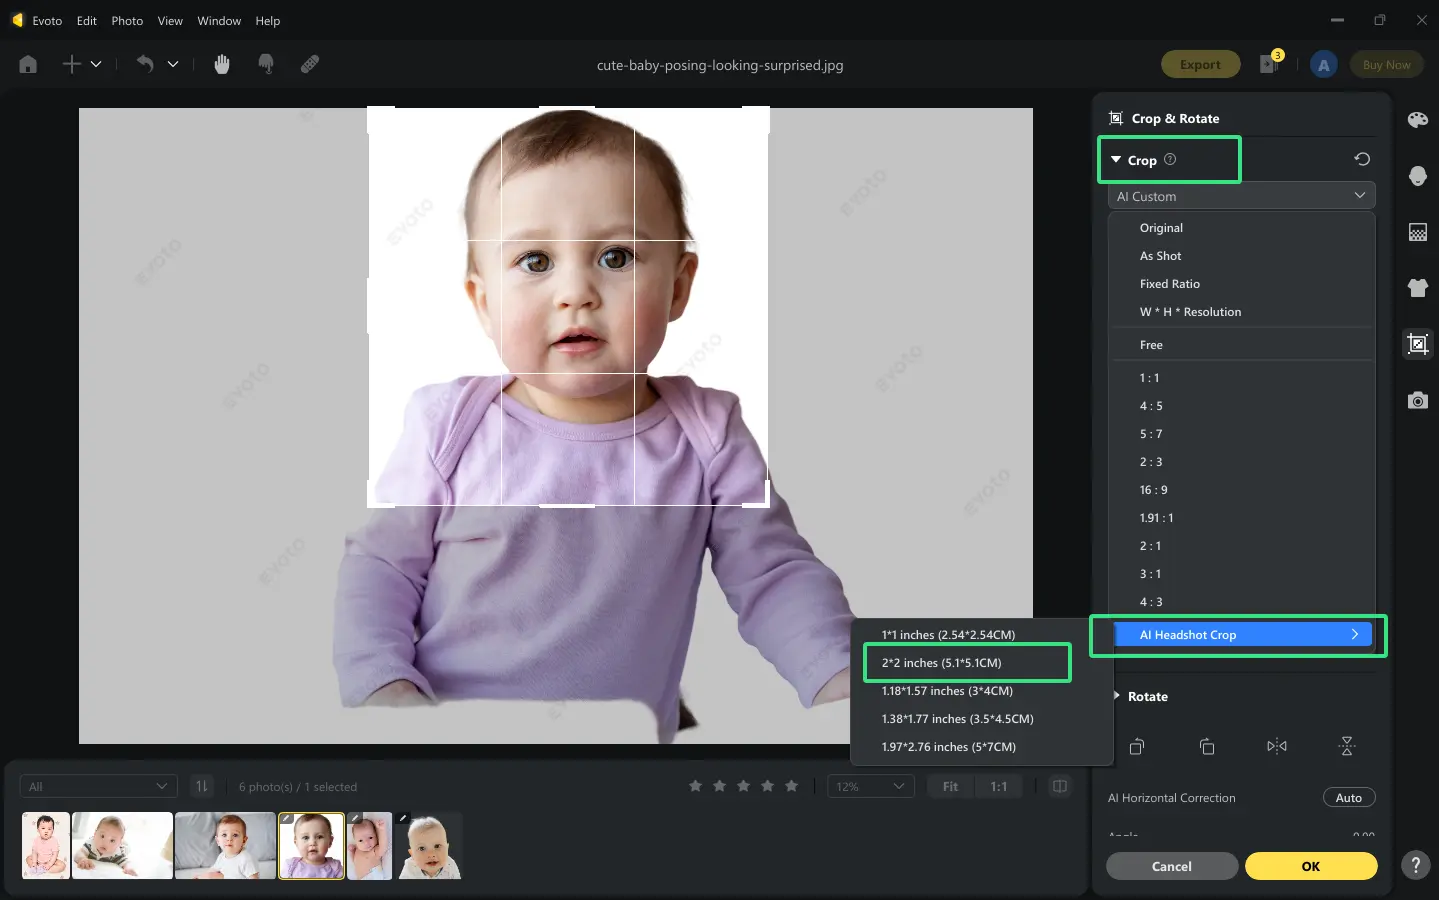The width and height of the screenshot is (1439, 900).
Task: Open the AI Custom crop preset dropdown
Action: [x=1240, y=195]
